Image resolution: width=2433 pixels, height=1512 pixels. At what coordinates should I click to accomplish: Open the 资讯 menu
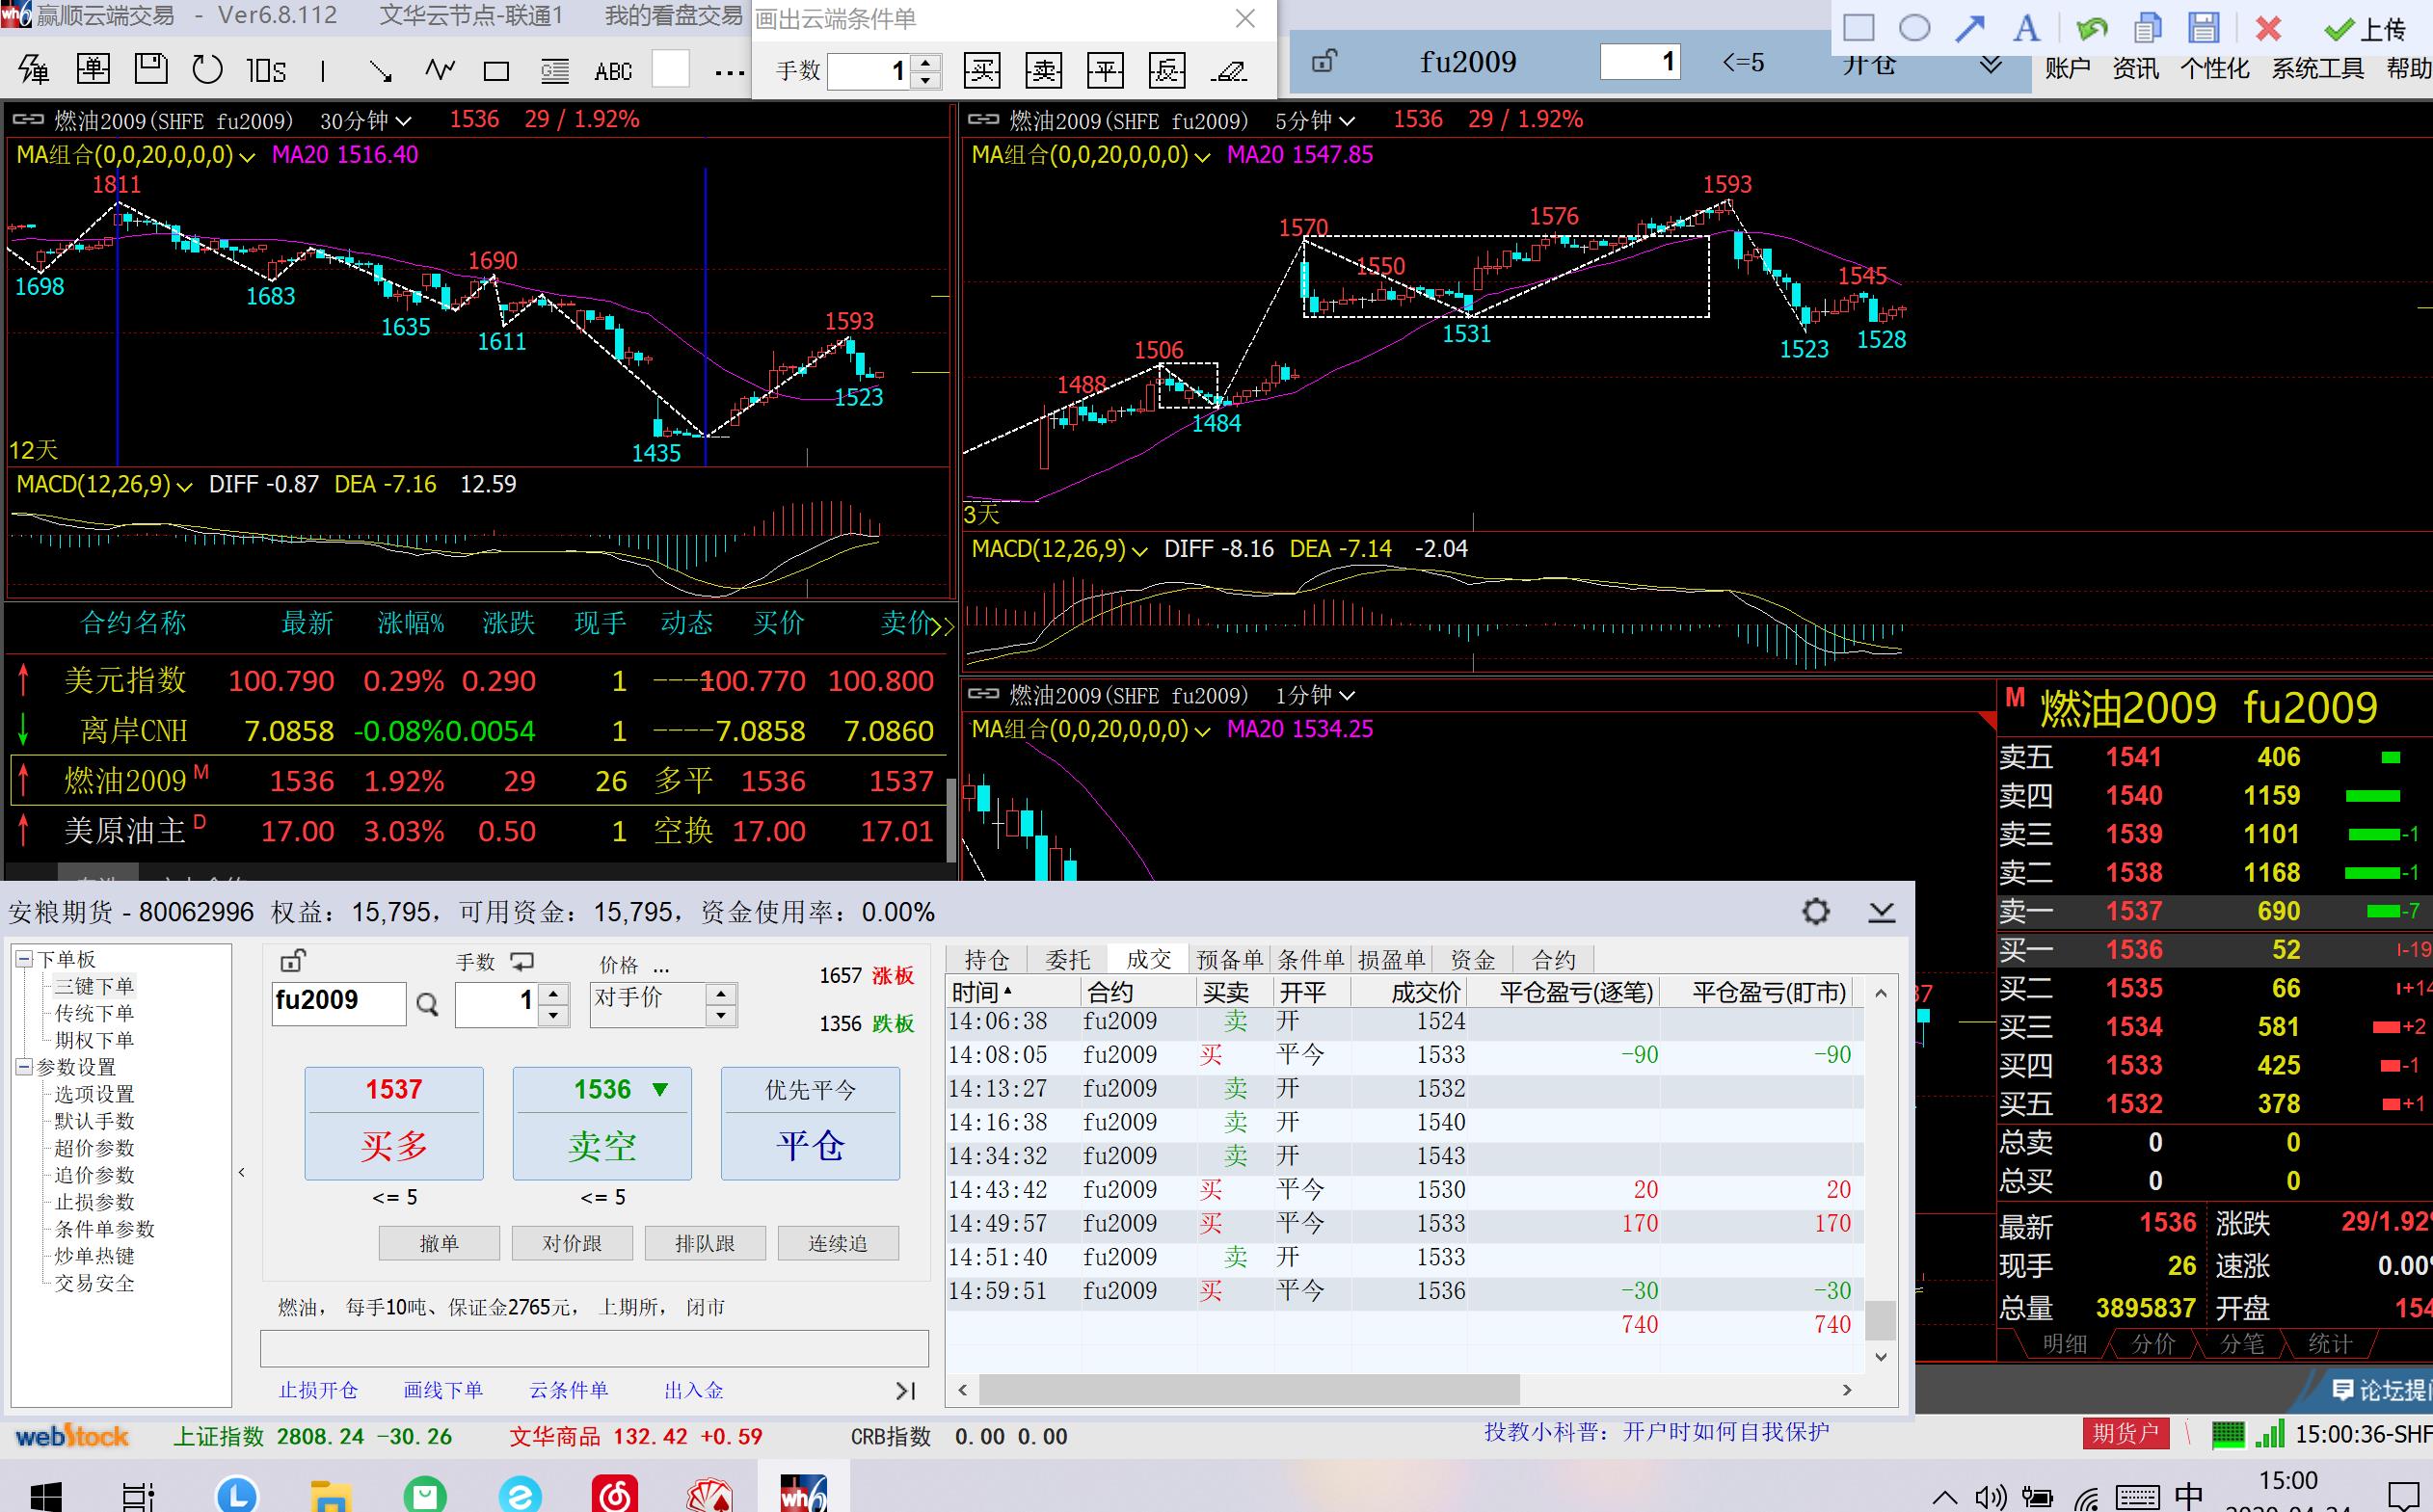point(2135,68)
